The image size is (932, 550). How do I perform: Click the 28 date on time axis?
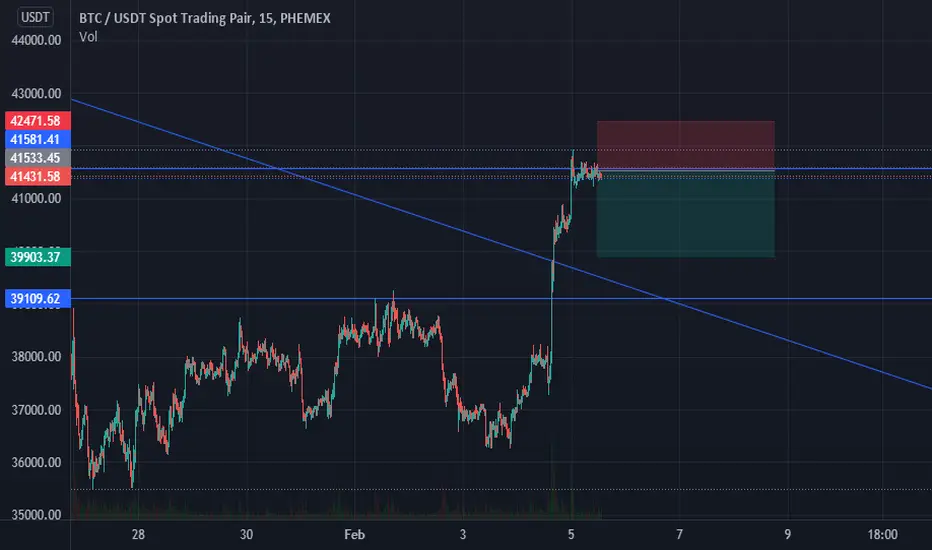(x=138, y=535)
